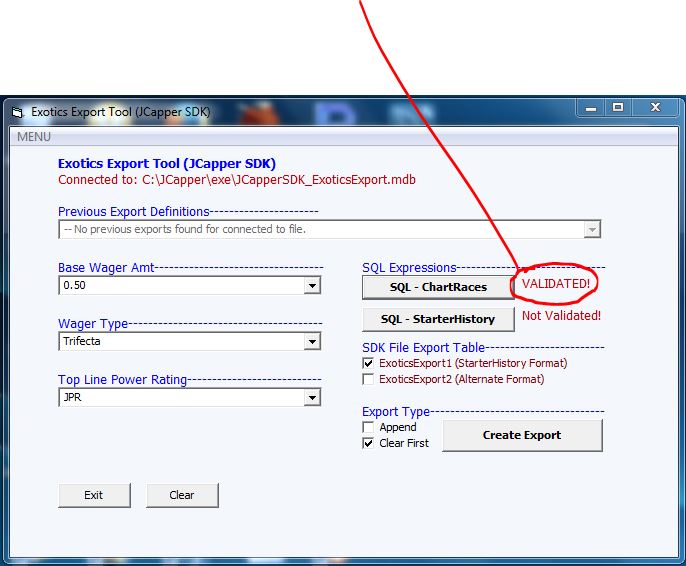This screenshot has width=686, height=566.
Task: Click the VALIDATED! status text
Action: (556, 284)
